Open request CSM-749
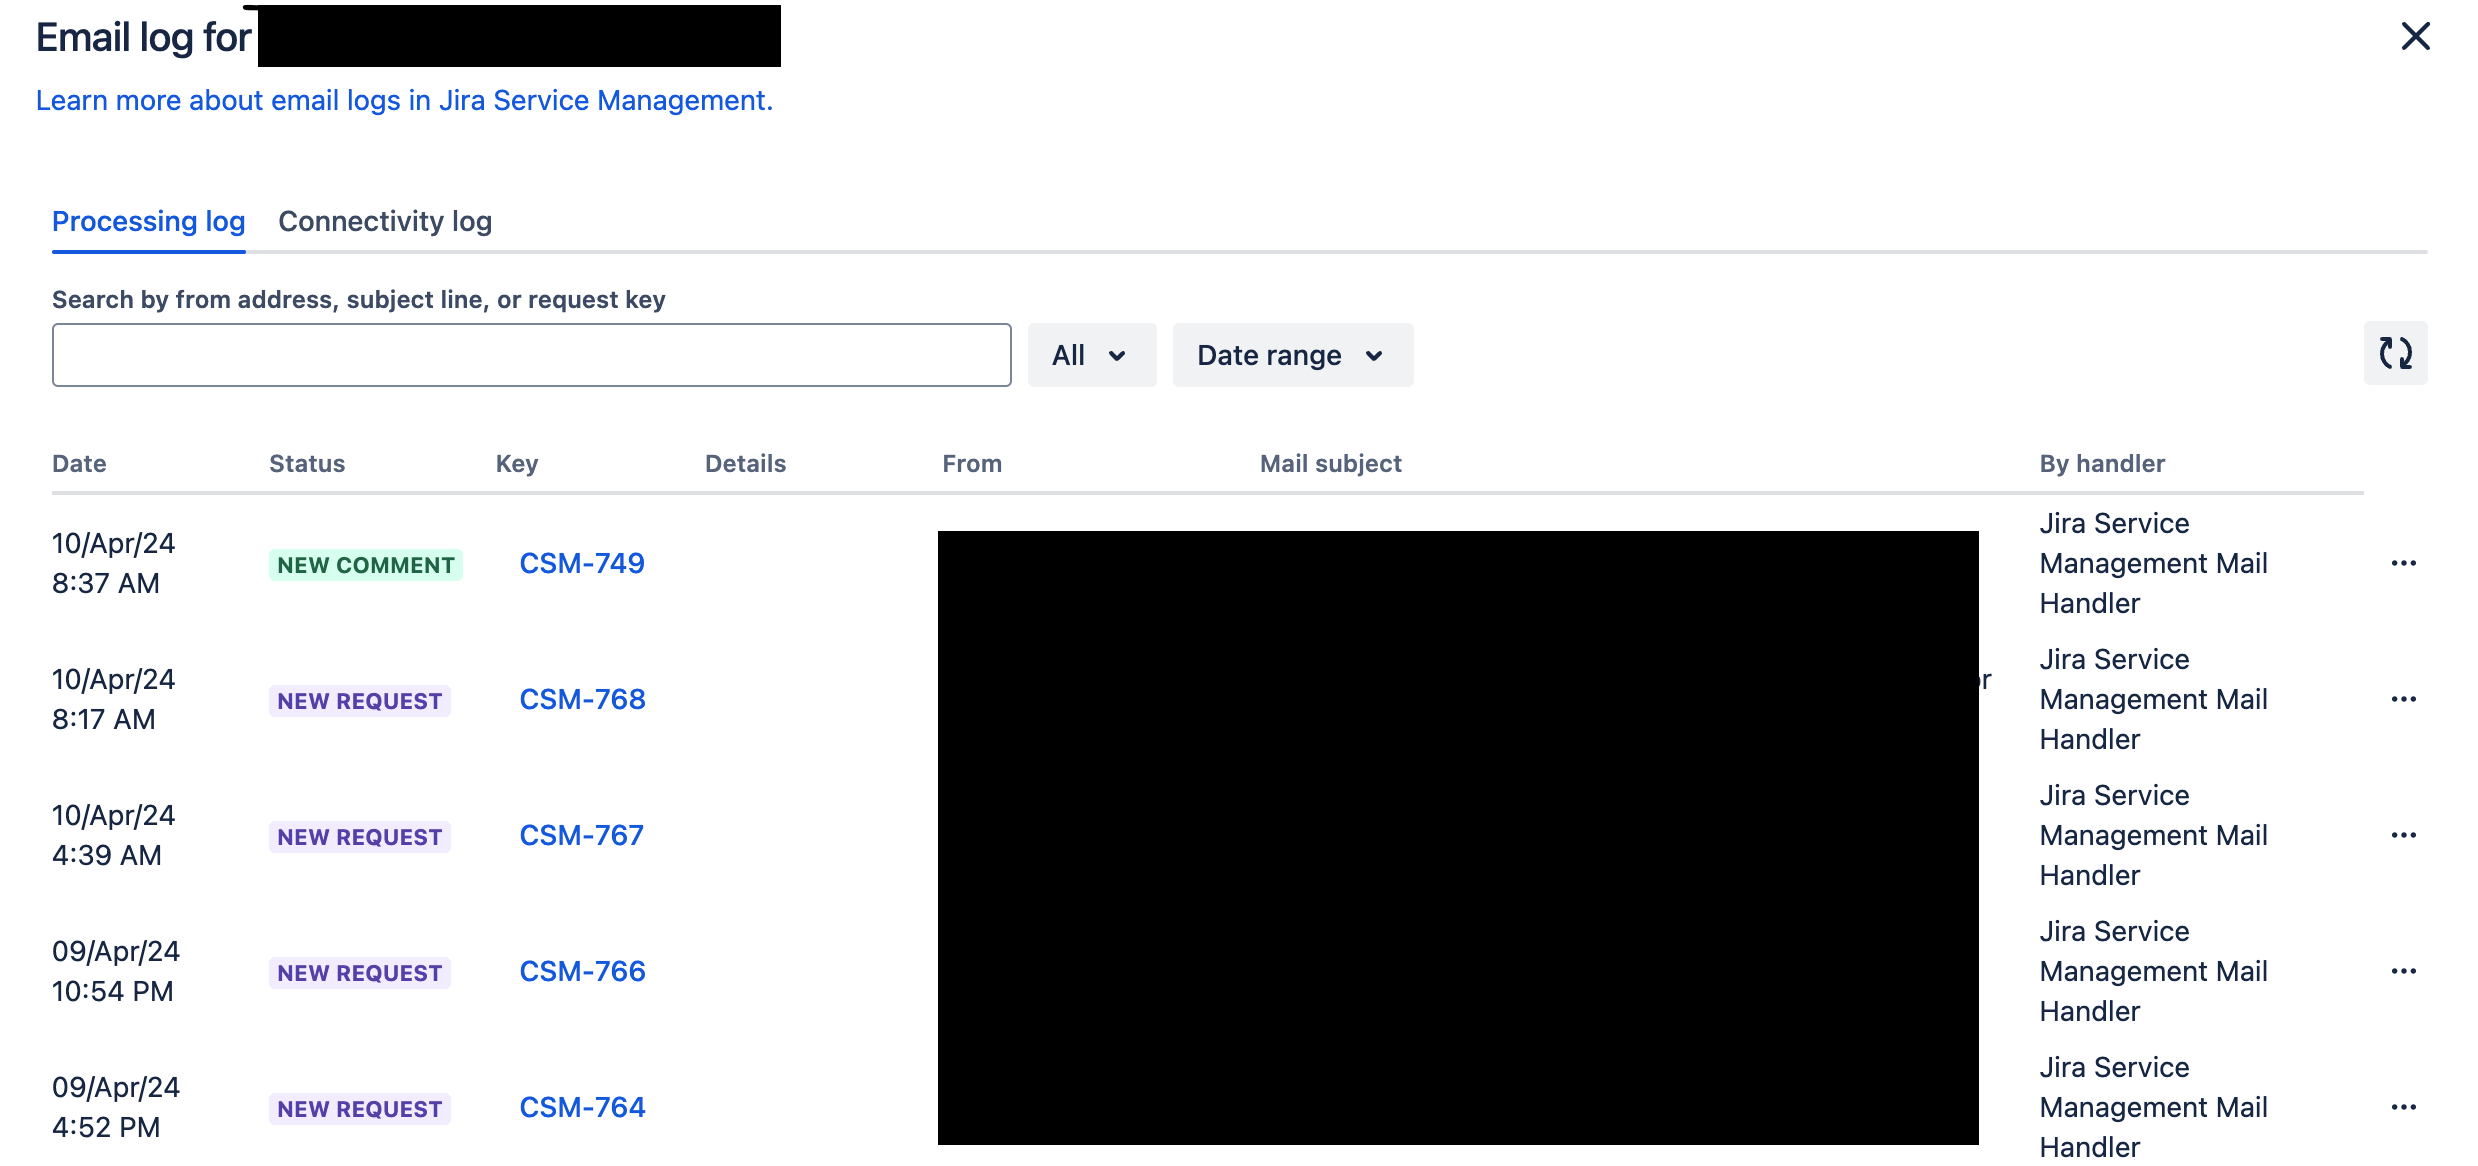This screenshot has height=1166, width=2478. pyautogui.click(x=582, y=563)
